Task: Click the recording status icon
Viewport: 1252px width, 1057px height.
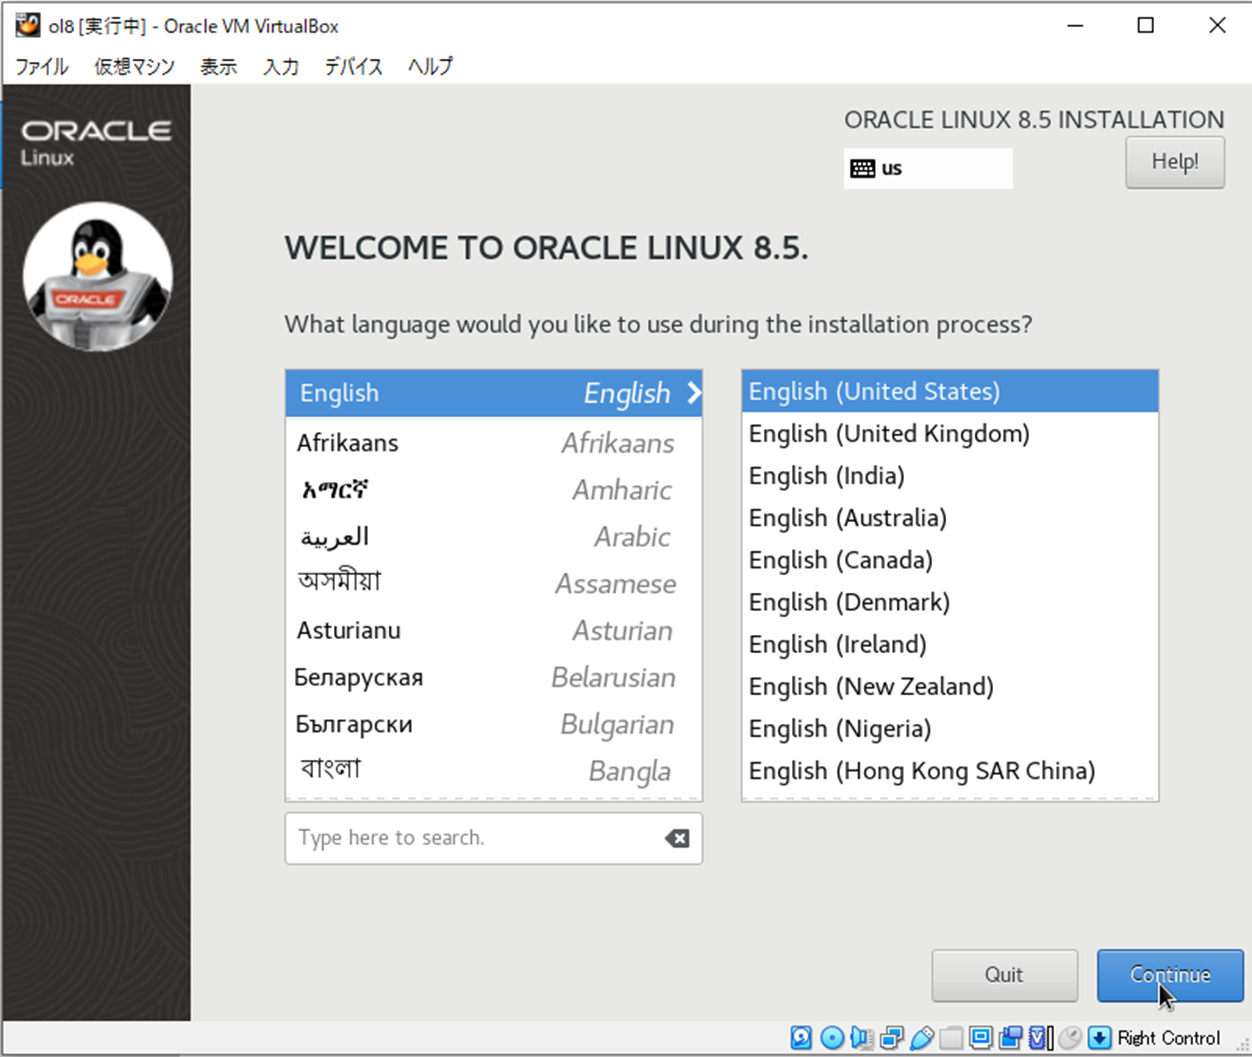Action: point(1010,1037)
